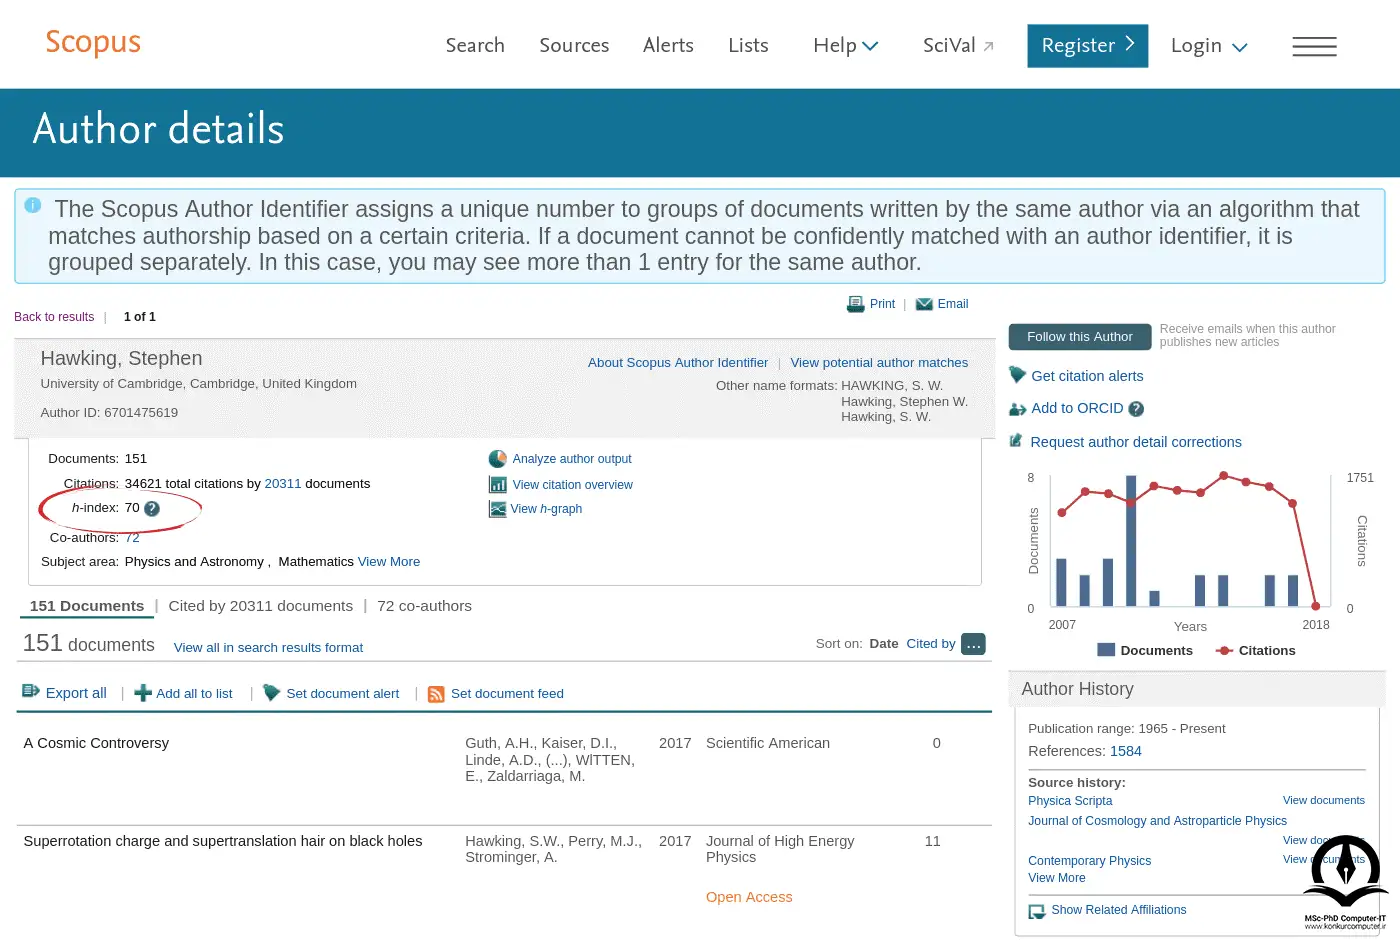
Task: Sort documents by Cited by
Action: [x=931, y=644]
